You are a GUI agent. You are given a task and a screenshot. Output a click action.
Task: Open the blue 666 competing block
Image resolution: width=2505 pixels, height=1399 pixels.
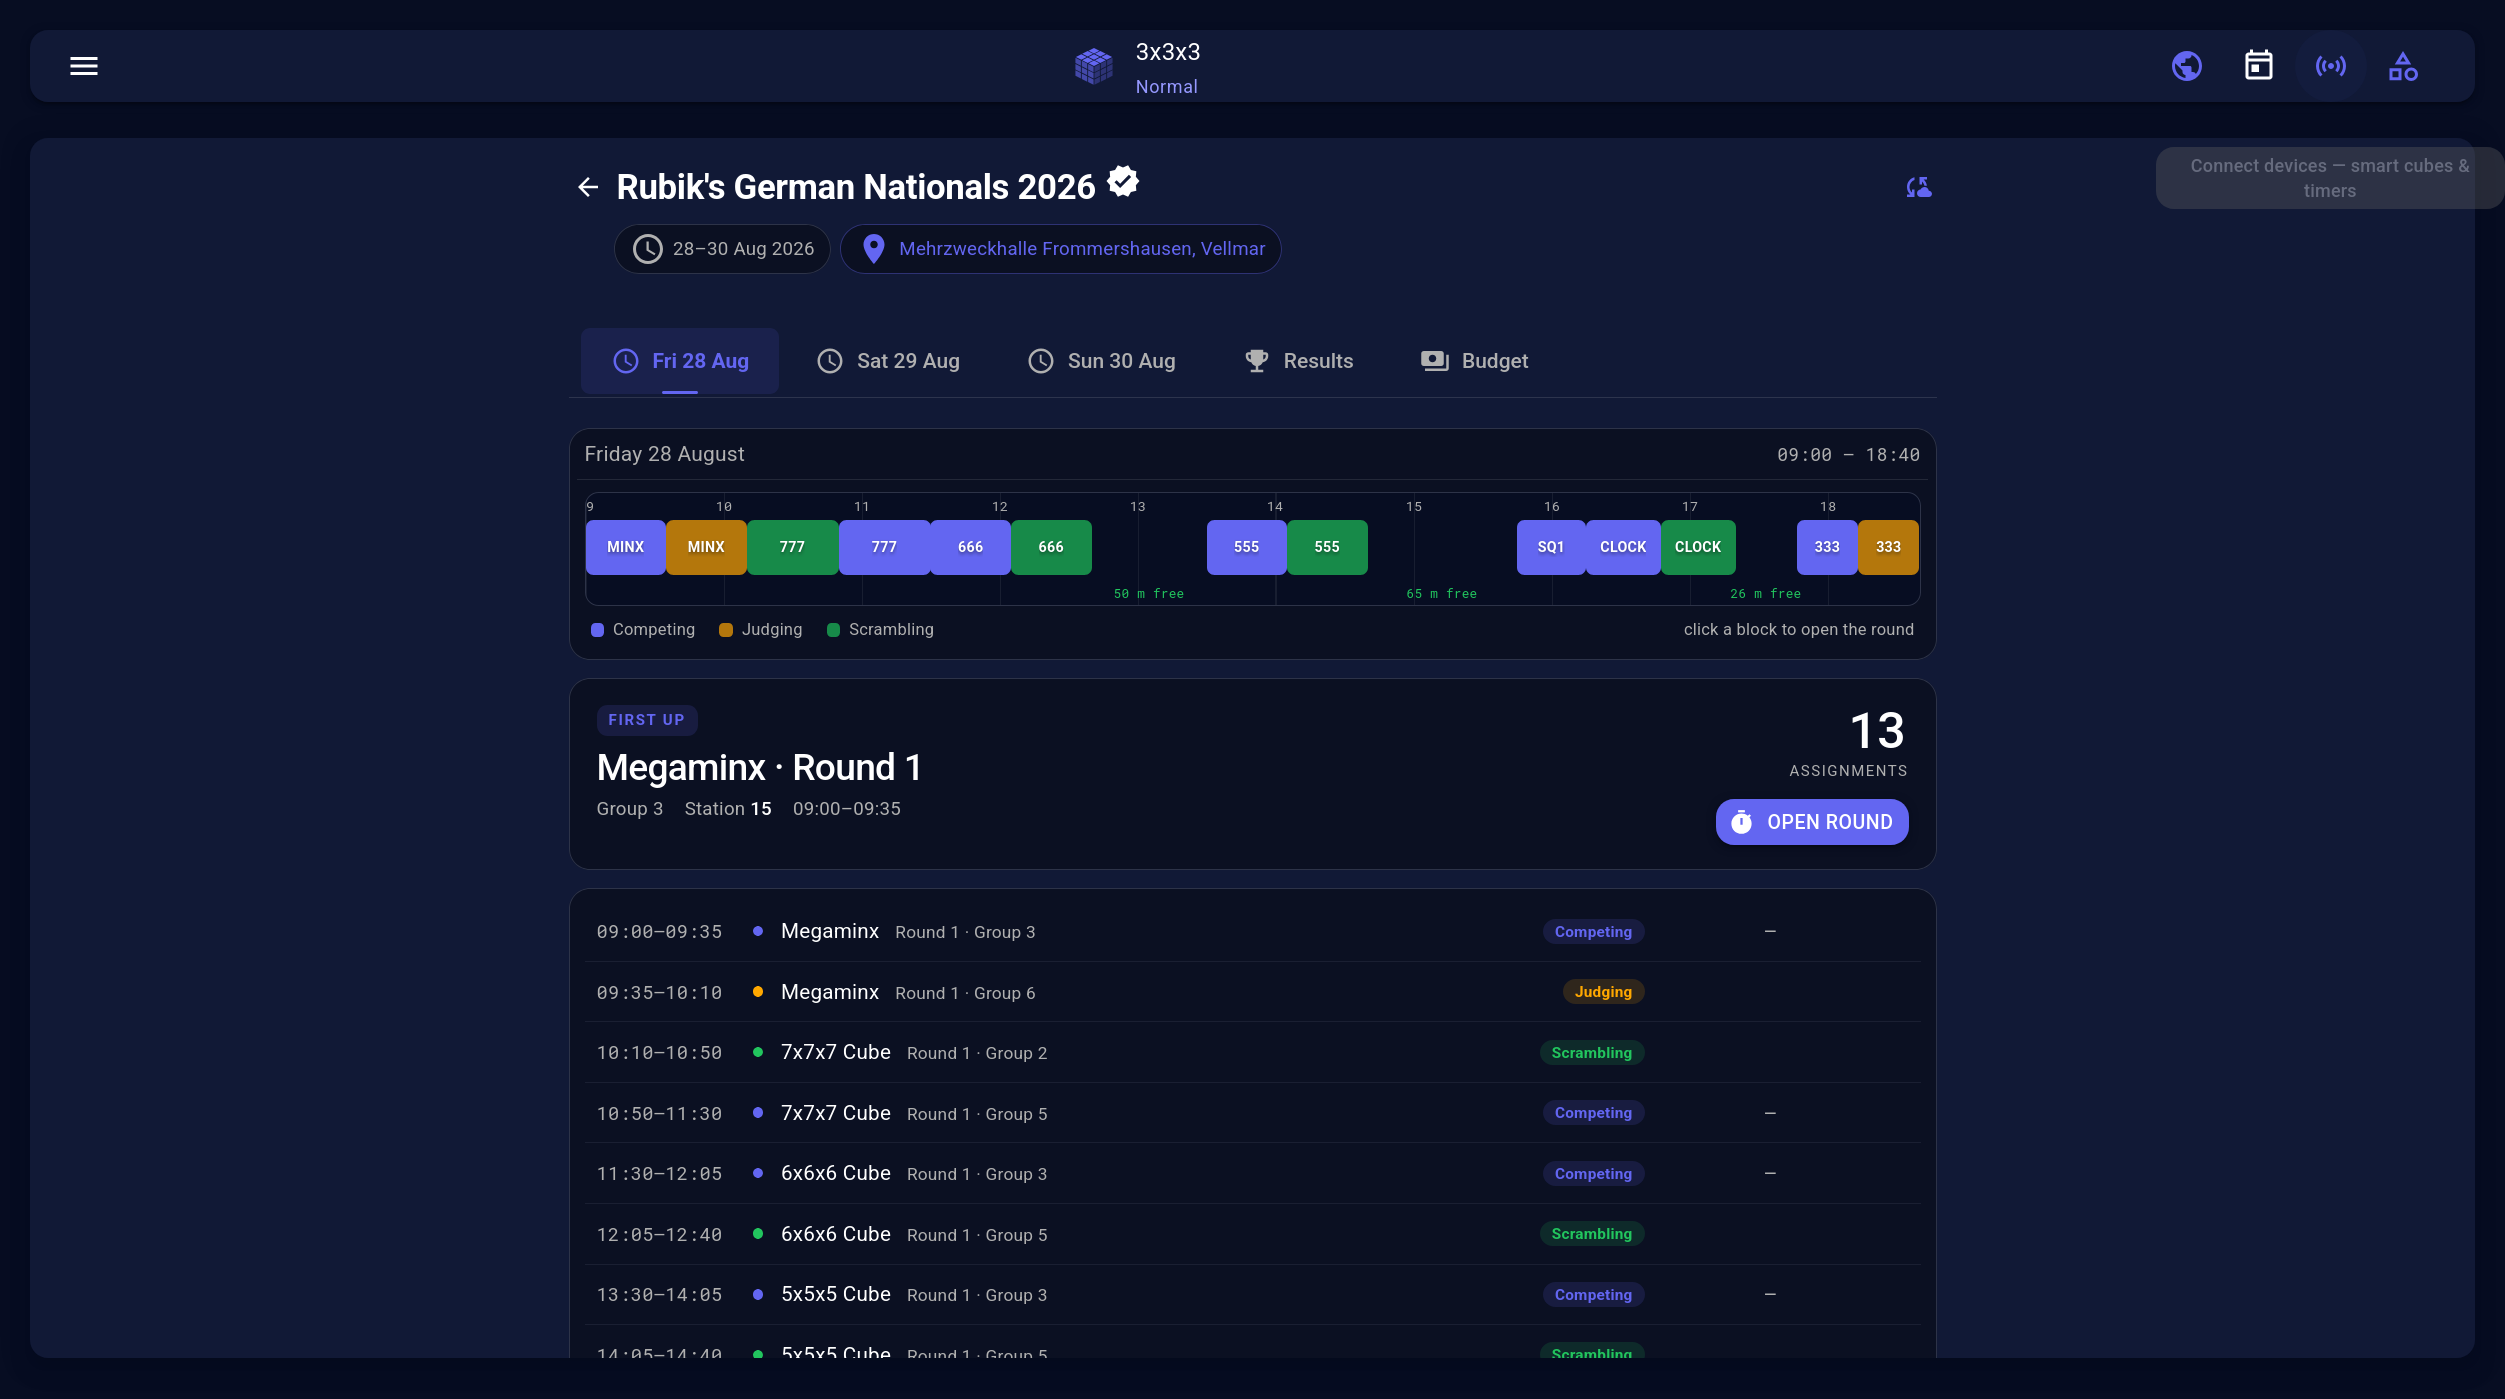coord(970,547)
